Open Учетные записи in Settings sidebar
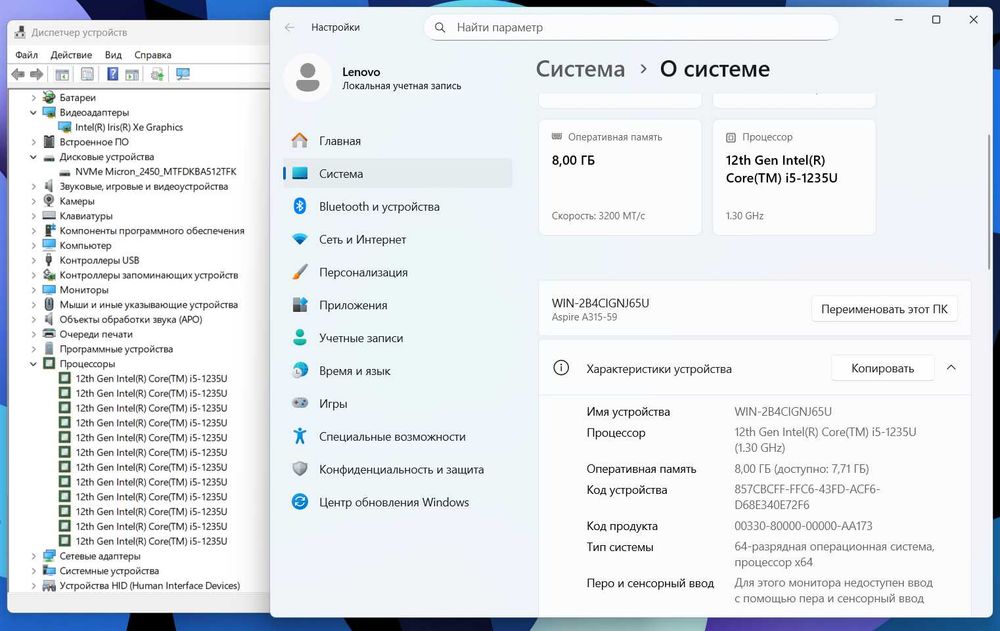The height and width of the screenshot is (631, 1000). coord(397,338)
